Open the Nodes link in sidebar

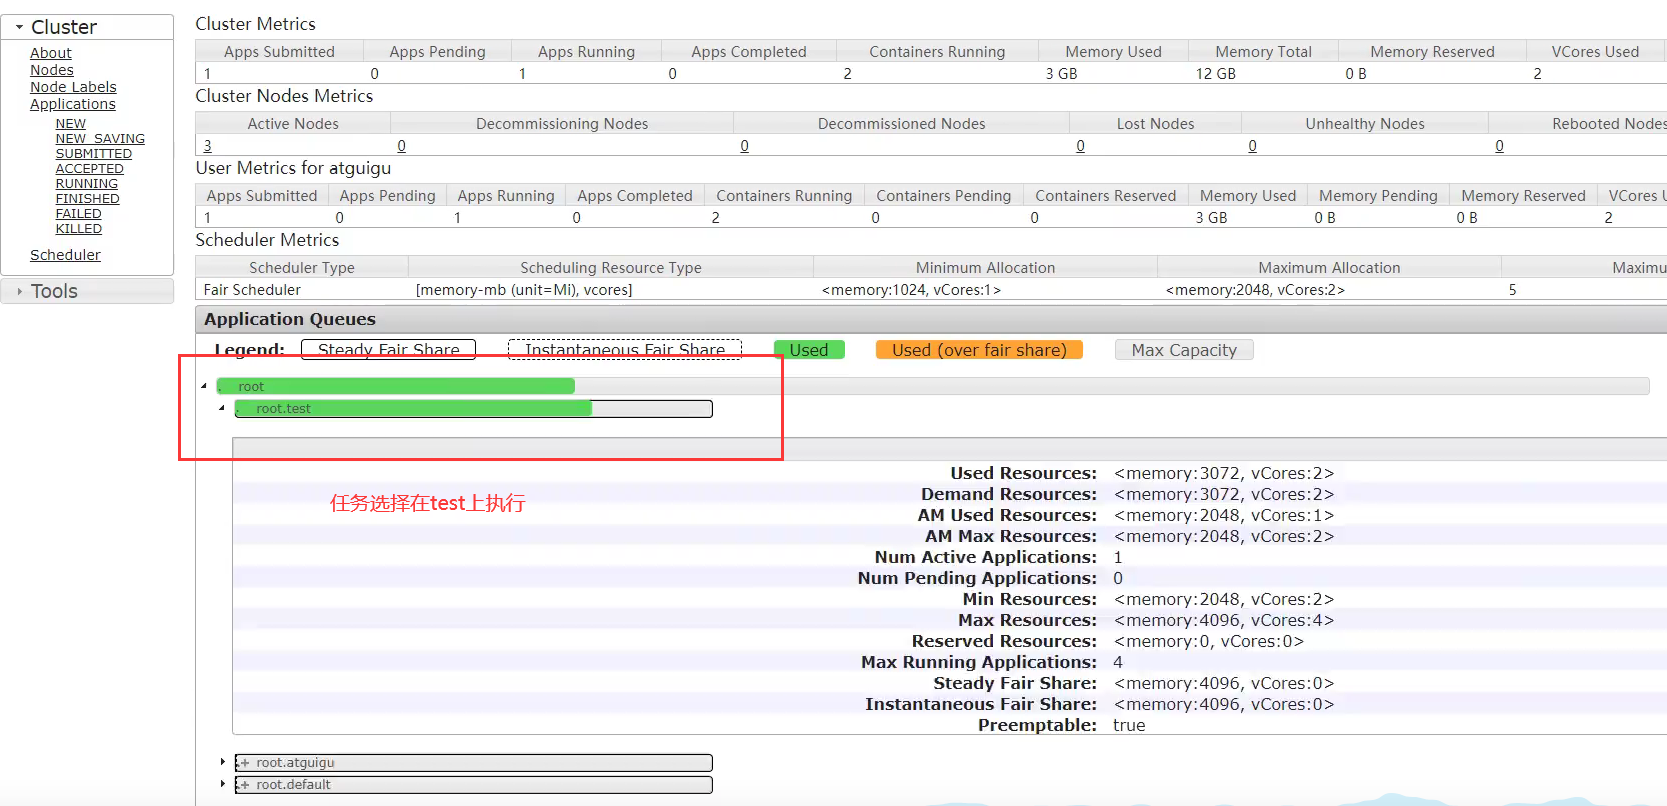[52, 70]
